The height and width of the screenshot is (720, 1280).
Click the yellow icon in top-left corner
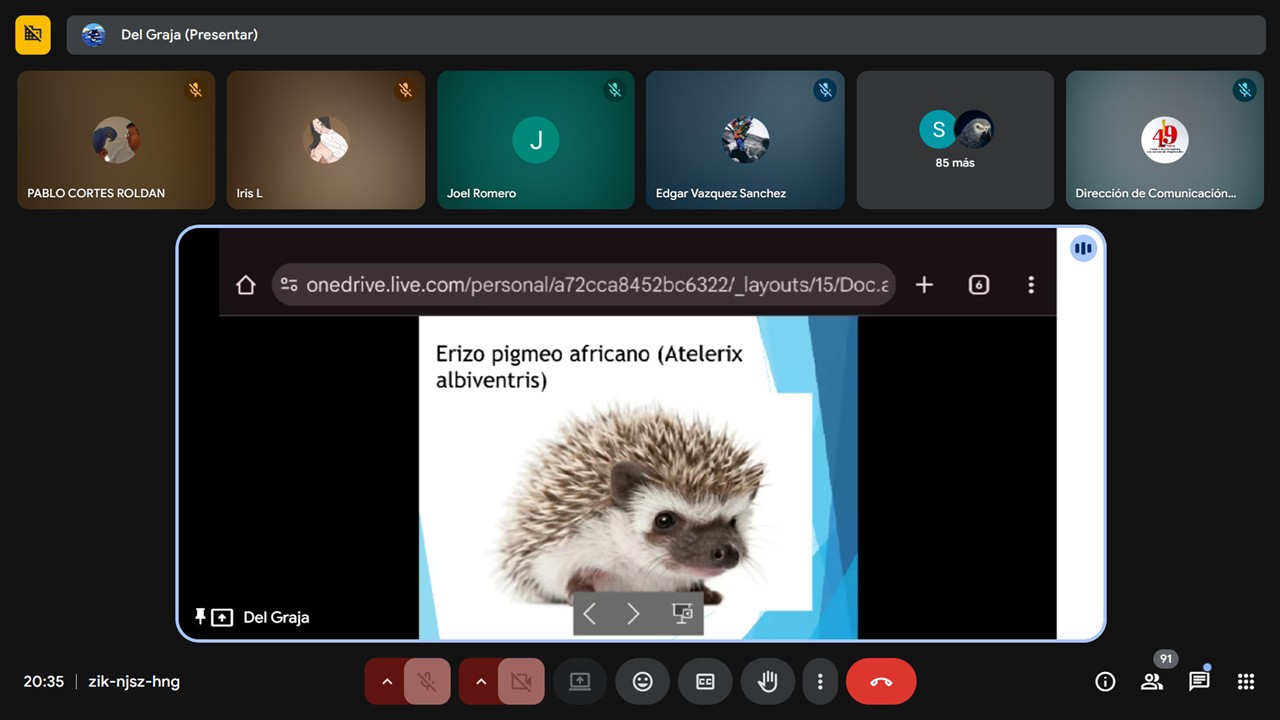coord(33,35)
